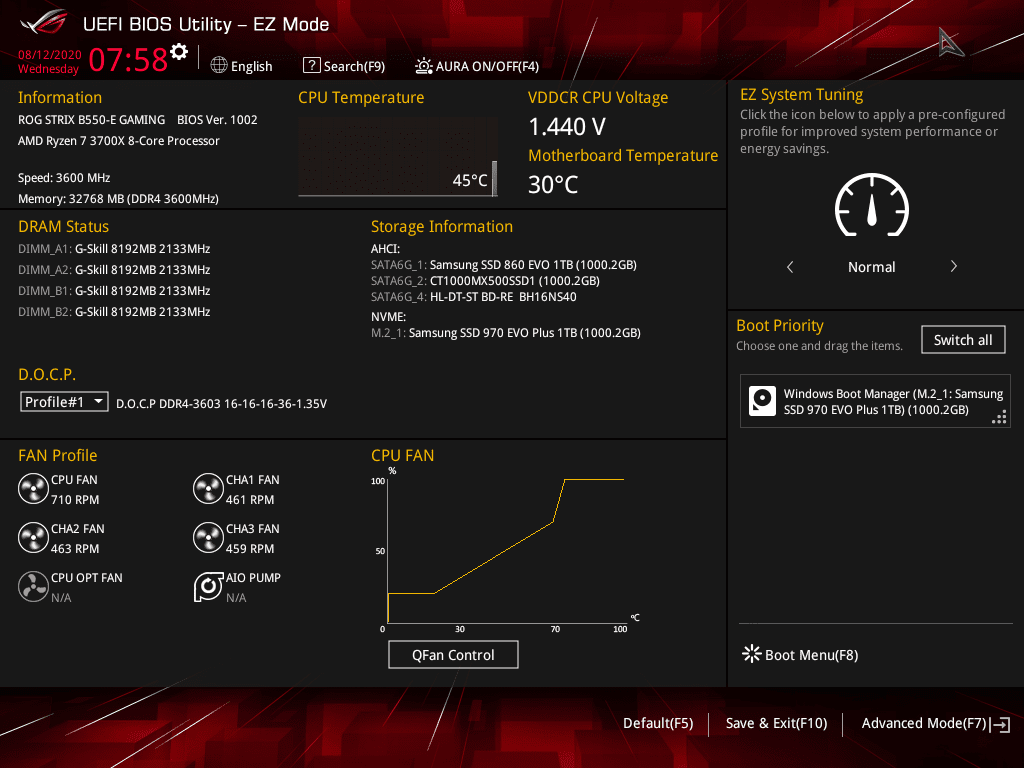Viewport: 1024px width, 768px height.
Task: Click the DIMM_B1 G-Skill memory row
Action: [x=114, y=291]
